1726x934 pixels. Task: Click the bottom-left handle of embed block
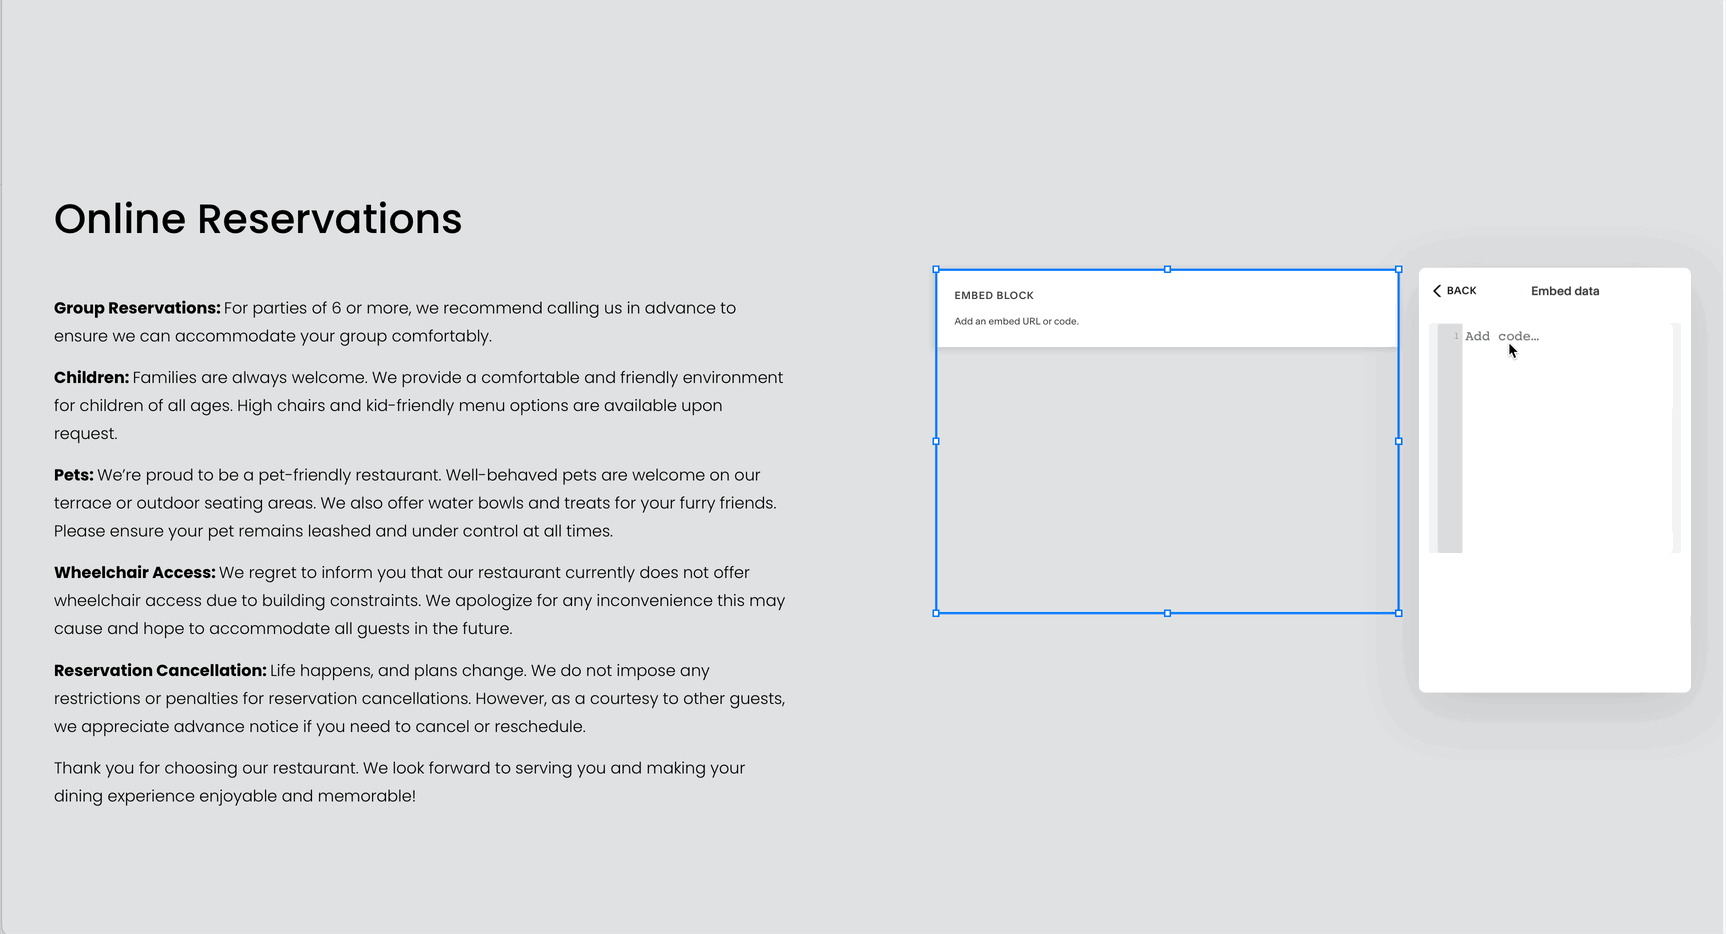pyautogui.click(x=936, y=613)
